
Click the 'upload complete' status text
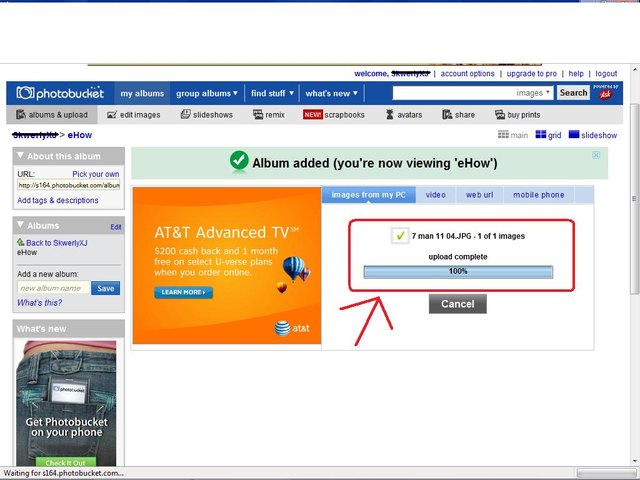(x=458, y=257)
